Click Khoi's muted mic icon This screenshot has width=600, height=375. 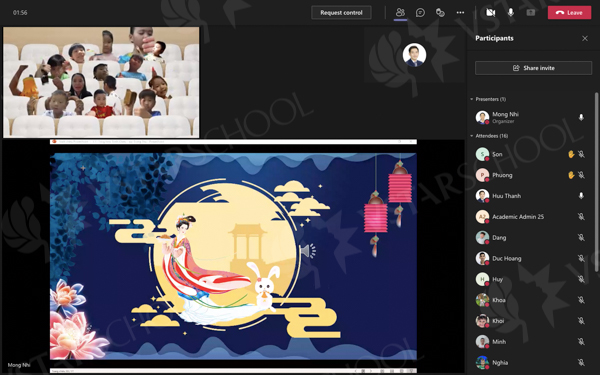pos(581,321)
